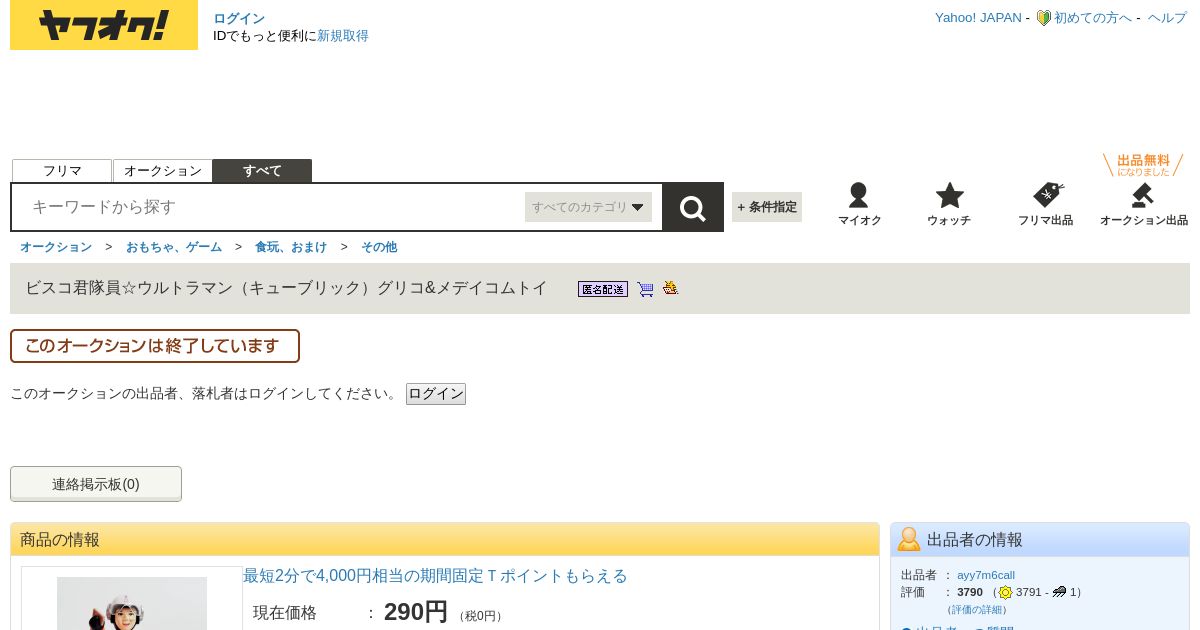
Task: Open seller ayy7m6call profile link
Action: point(986,575)
